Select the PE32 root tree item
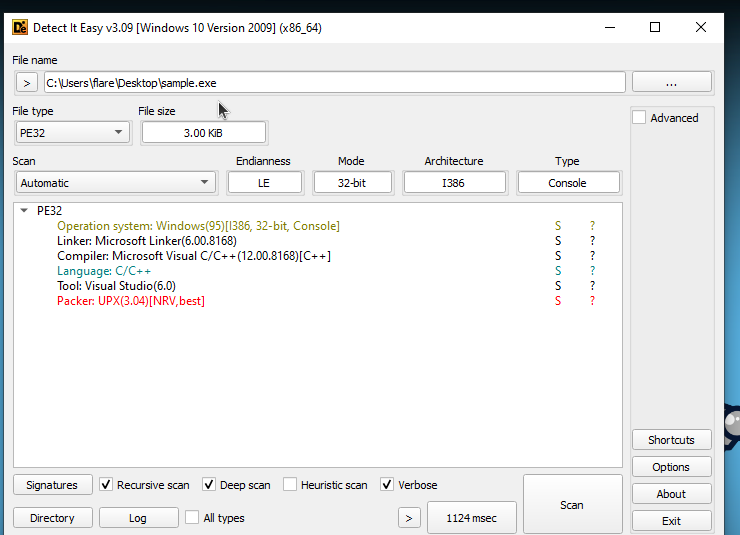Image resolution: width=740 pixels, height=535 pixels. tap(50, 210)
